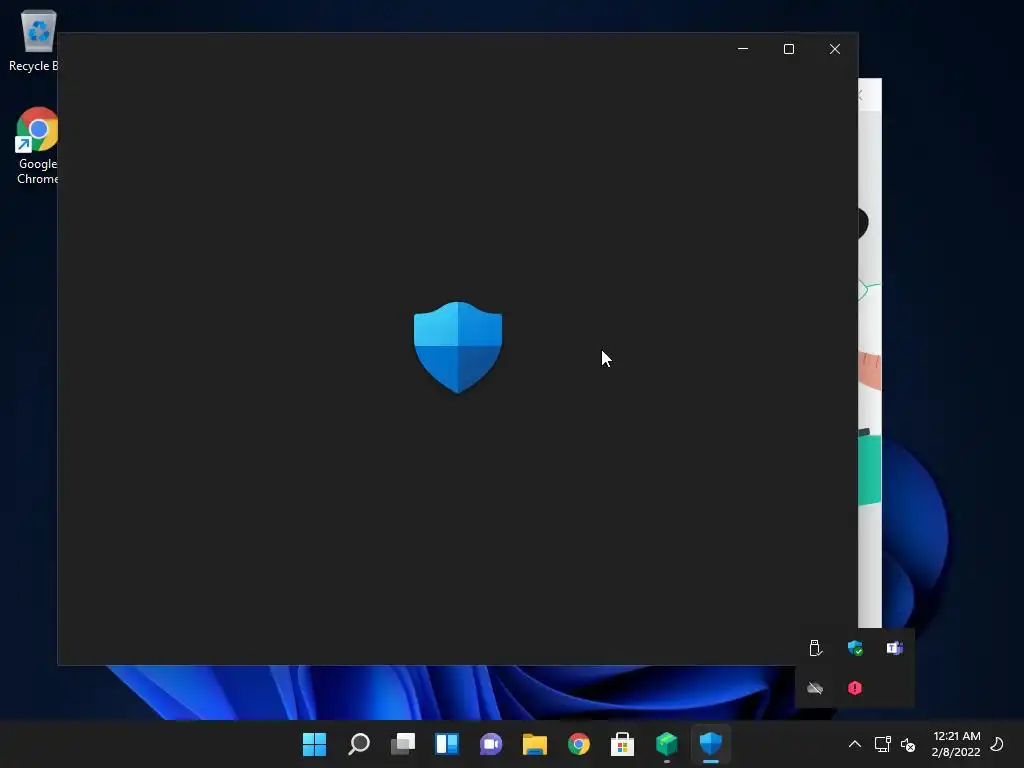Select the Recycle Bin desktop icon
The width and height of the screenshot is (1024, 768).
[33, 41]
